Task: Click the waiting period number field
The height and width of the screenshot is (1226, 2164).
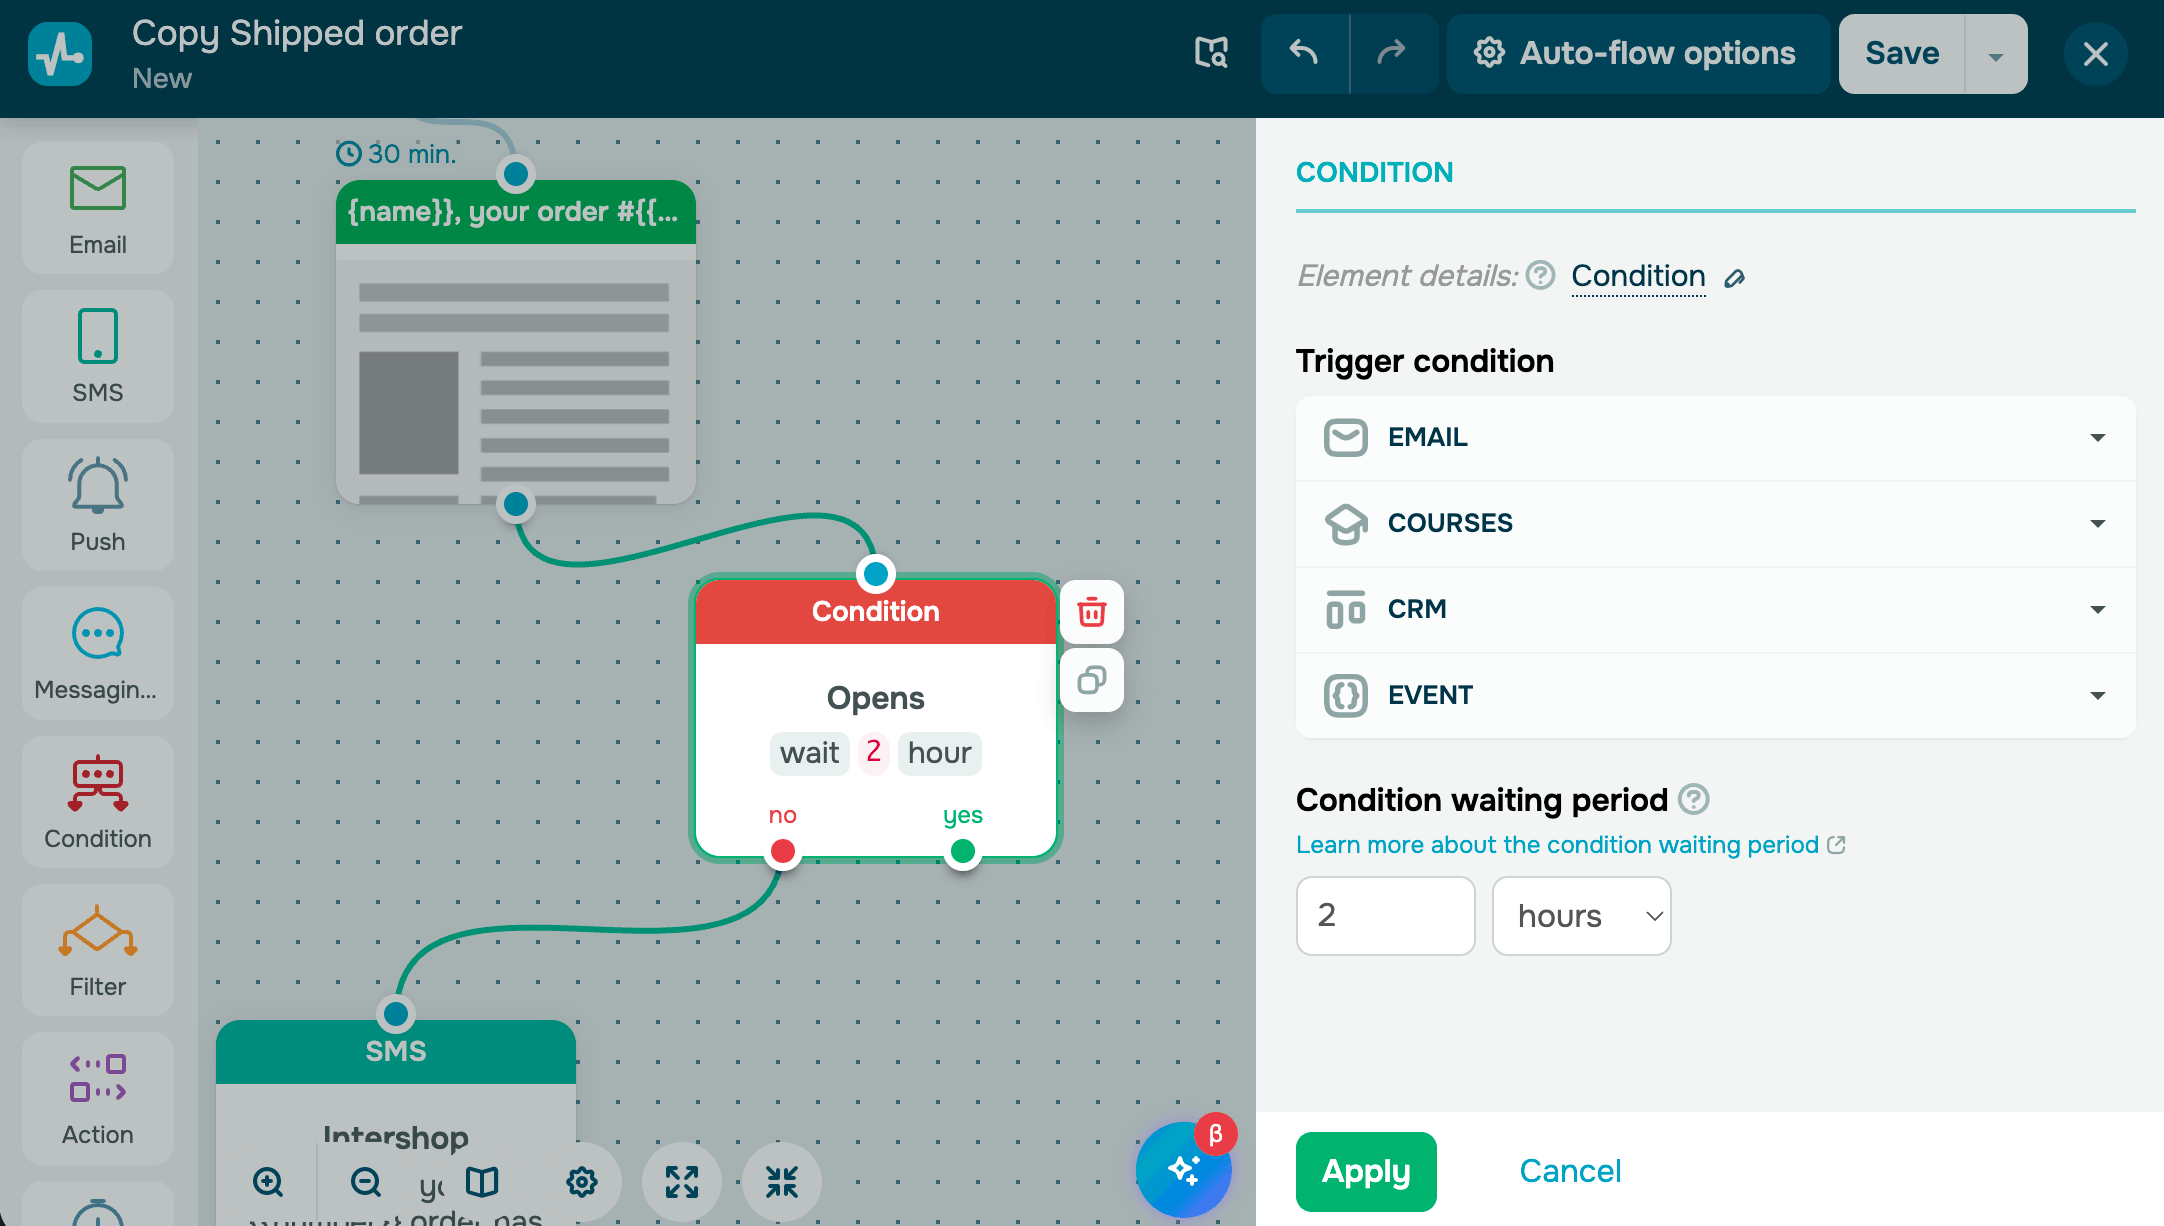Action: pyautogui.click(x=1385, y=916)
